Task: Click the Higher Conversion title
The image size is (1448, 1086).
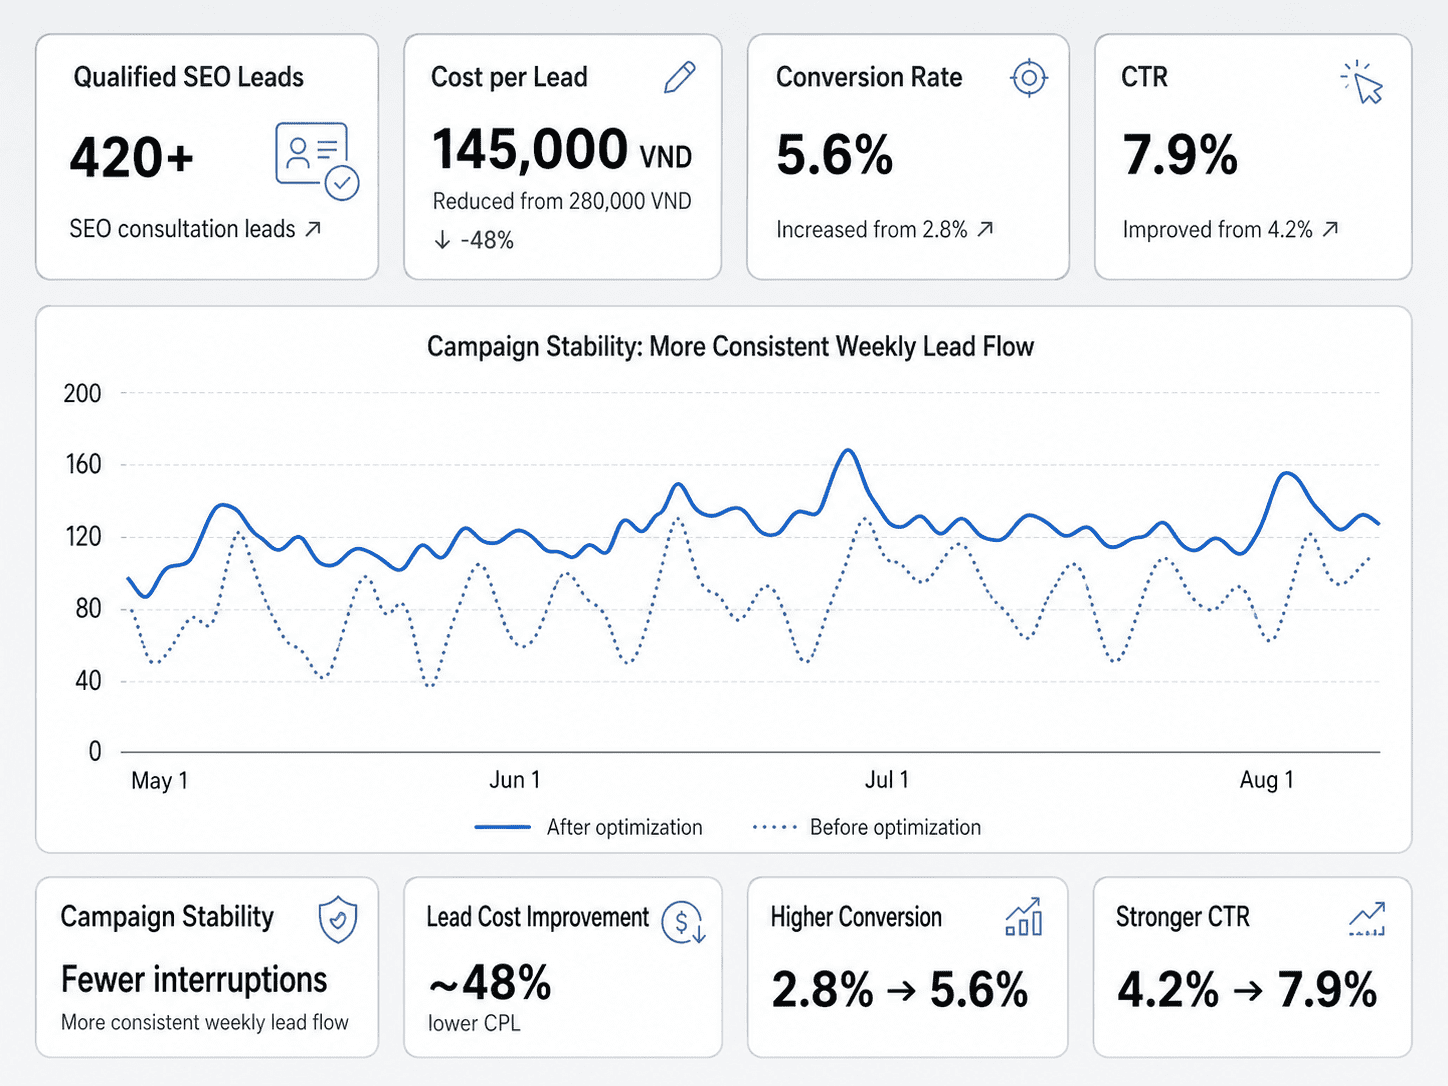Action: tap(856, 917)
